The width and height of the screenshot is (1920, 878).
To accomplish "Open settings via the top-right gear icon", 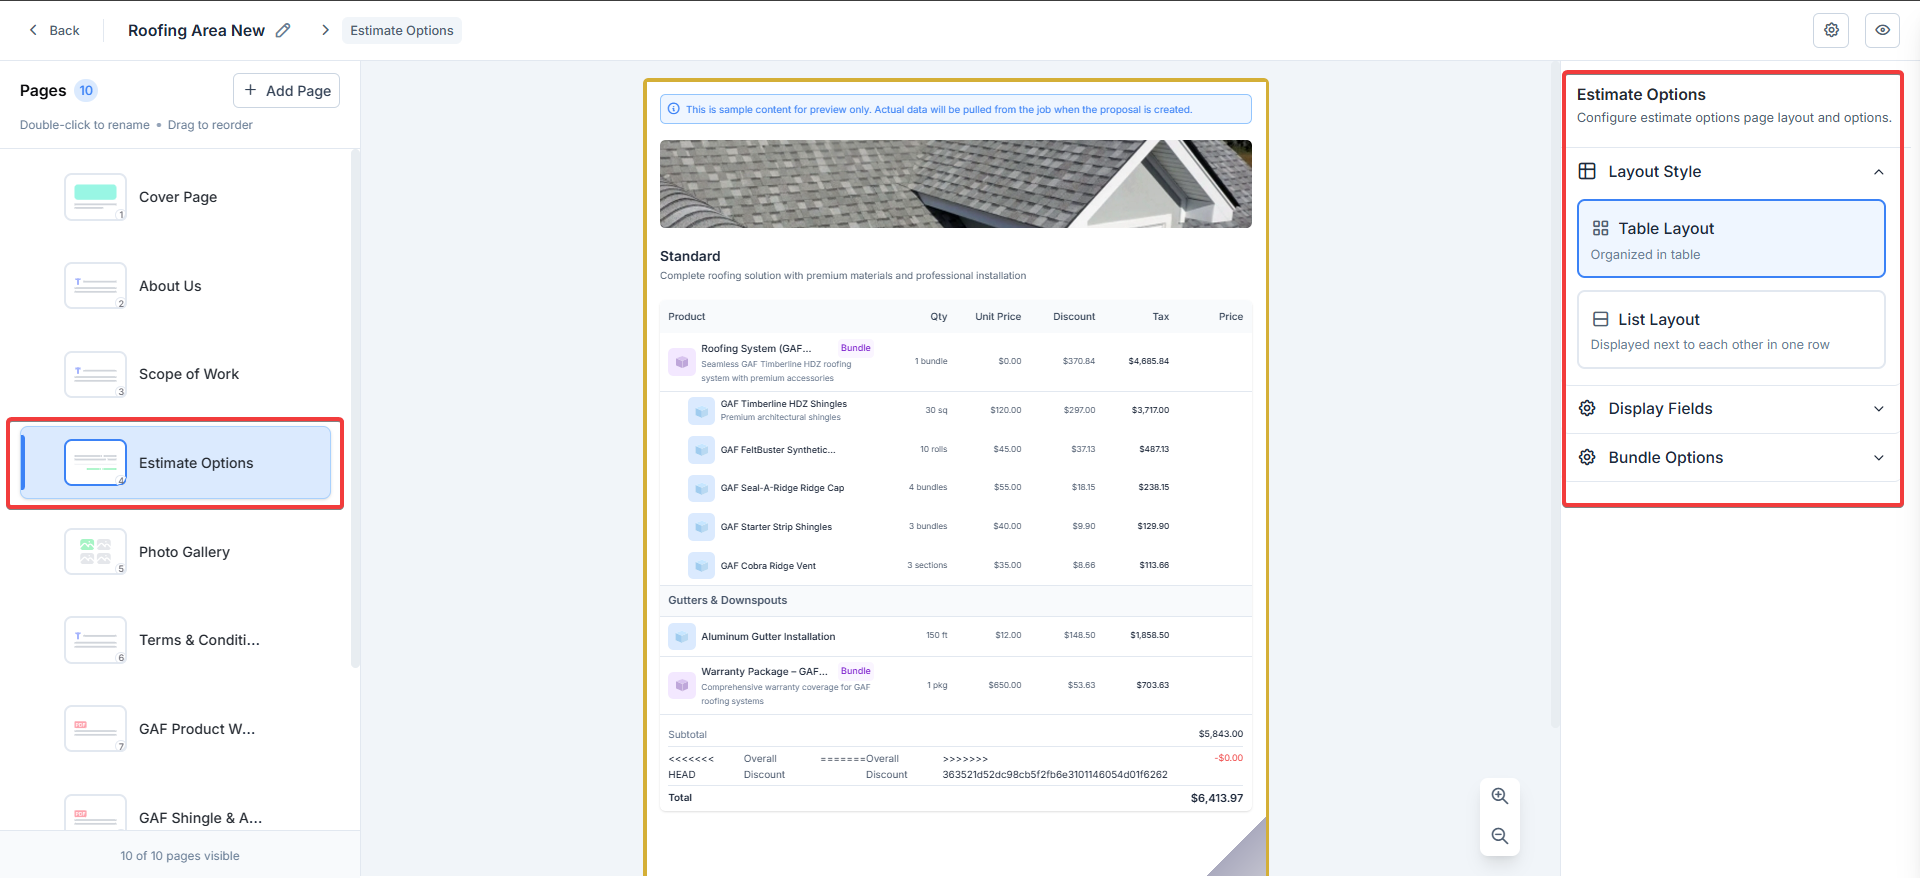I will point(1831,30).
